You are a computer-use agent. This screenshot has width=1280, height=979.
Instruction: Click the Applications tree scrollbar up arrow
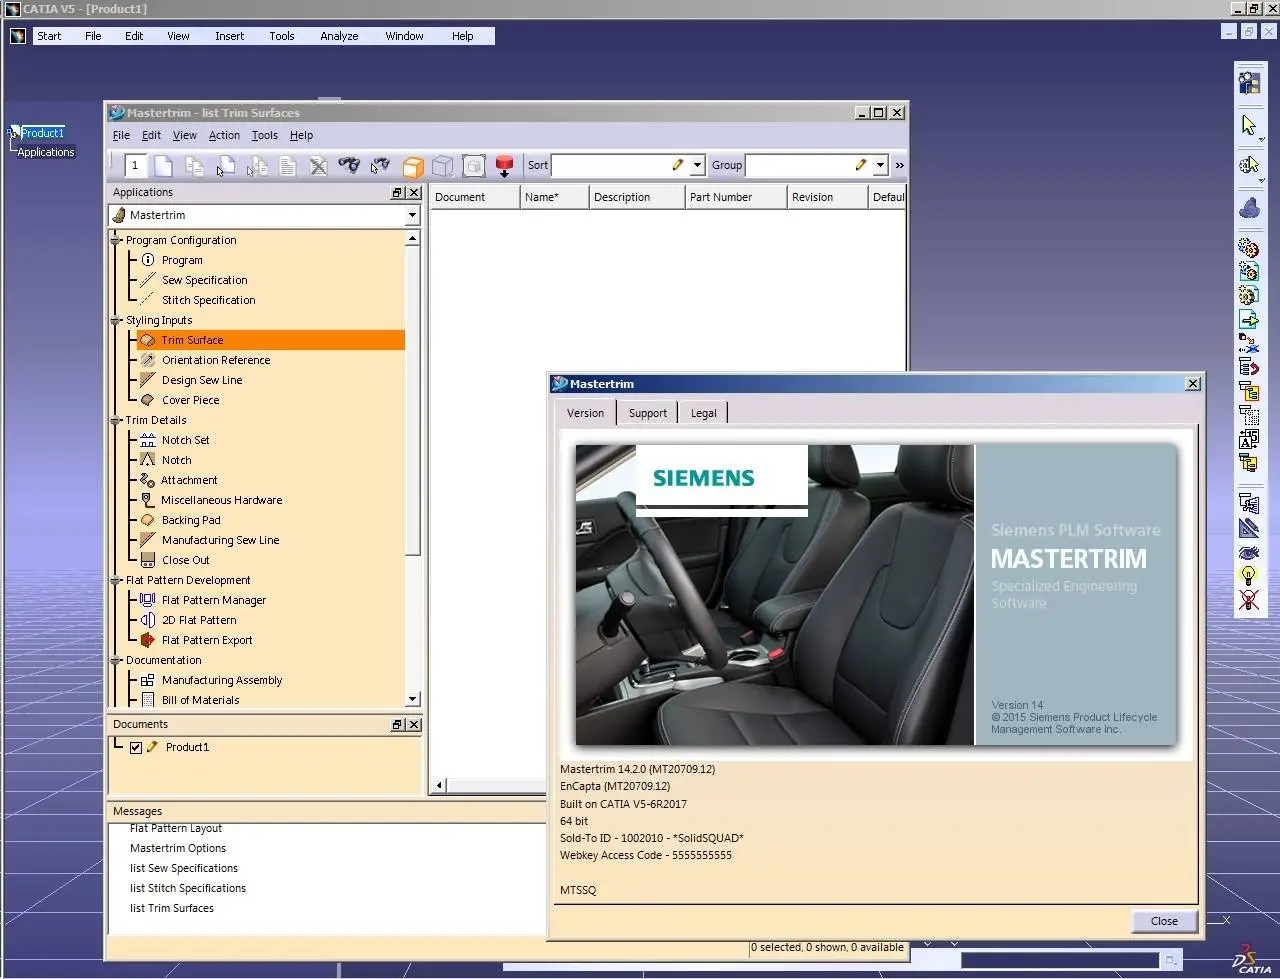coord(412,239)
